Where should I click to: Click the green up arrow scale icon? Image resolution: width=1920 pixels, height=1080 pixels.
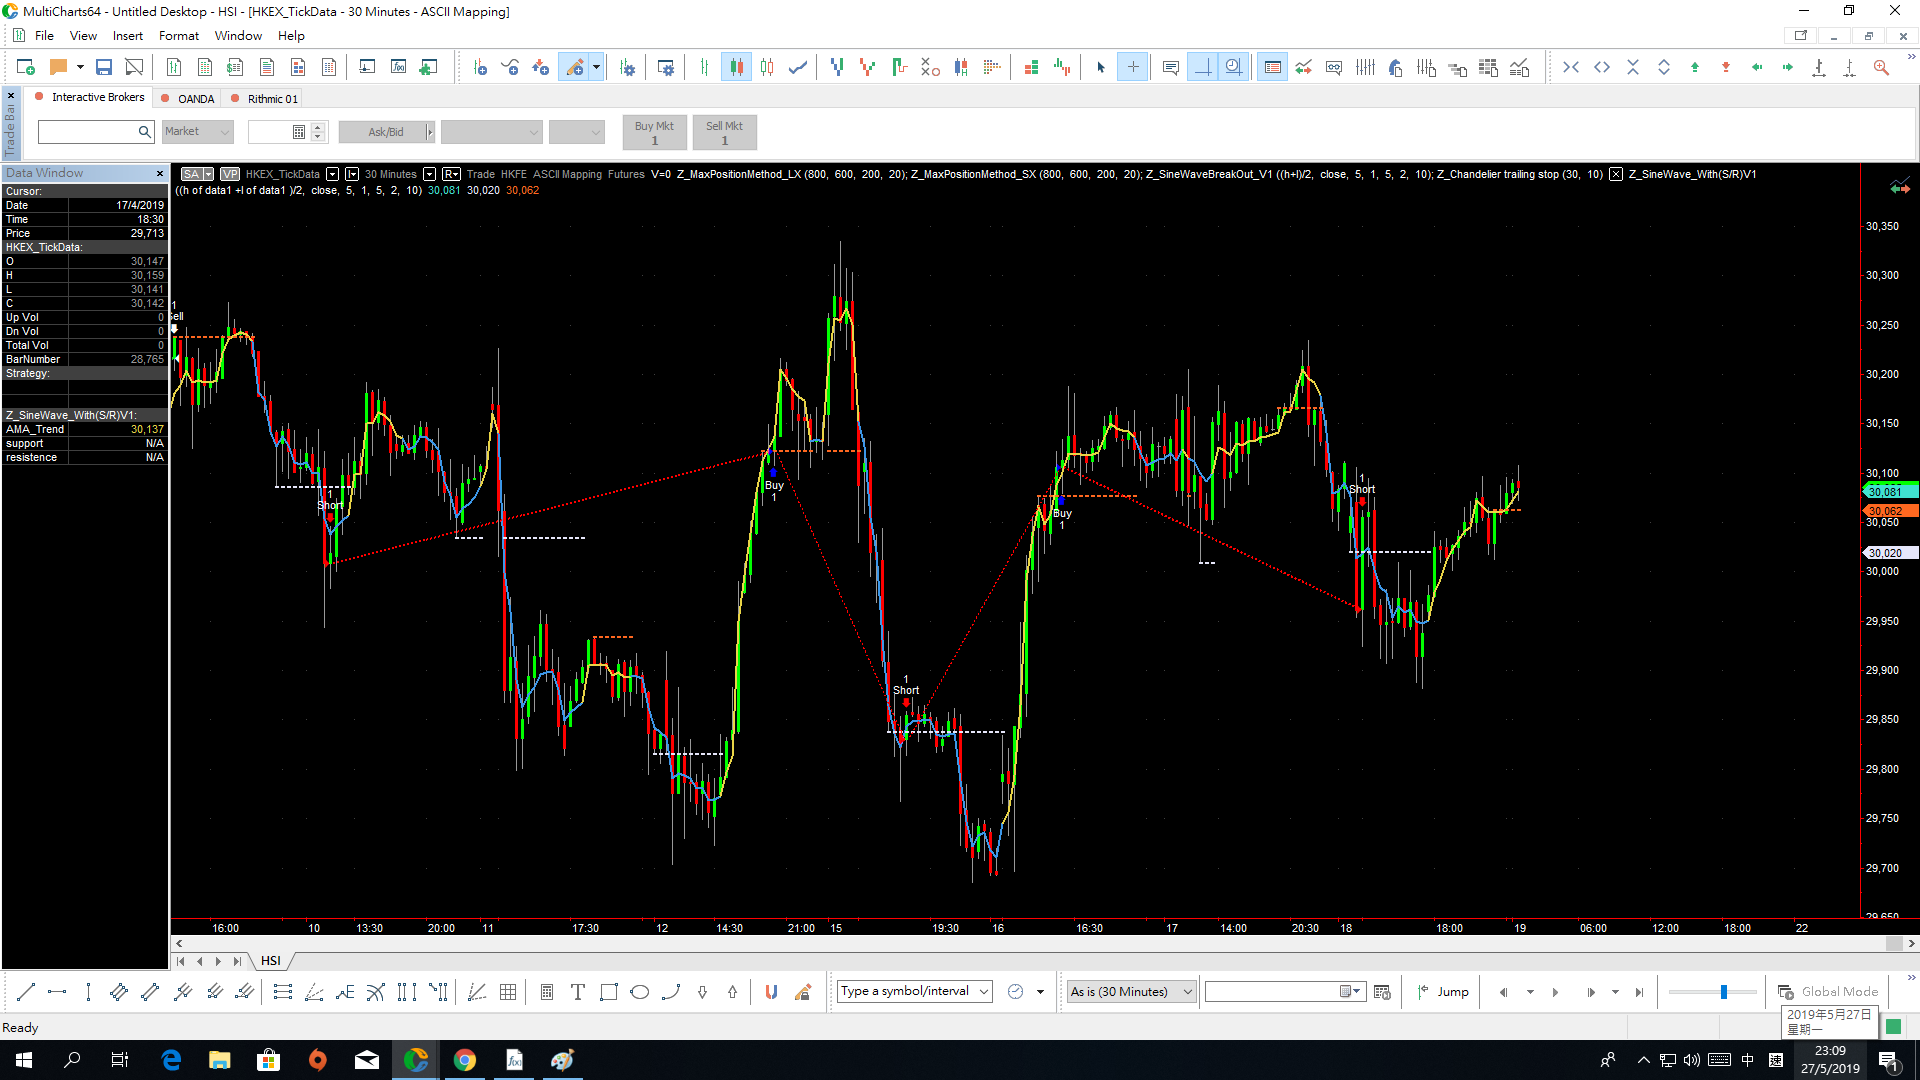click(x=1695, y=67)
